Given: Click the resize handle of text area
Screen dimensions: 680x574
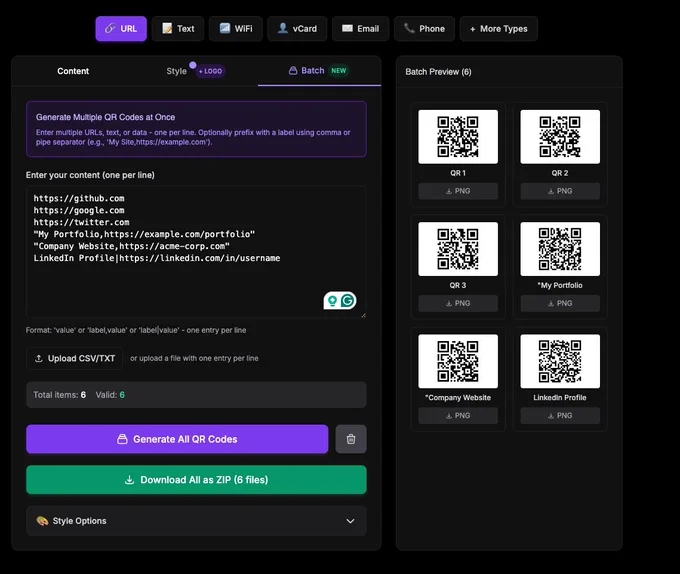Looking at the screenshot, I should coord(363,315).
